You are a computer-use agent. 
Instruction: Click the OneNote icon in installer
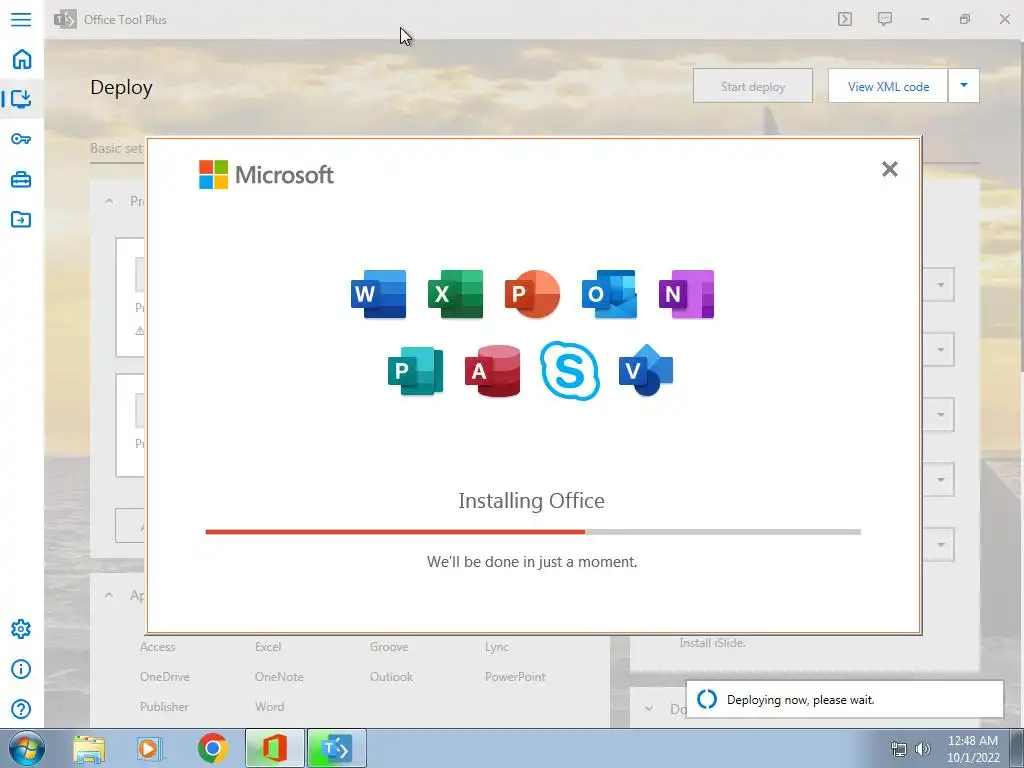pos(686,294)
